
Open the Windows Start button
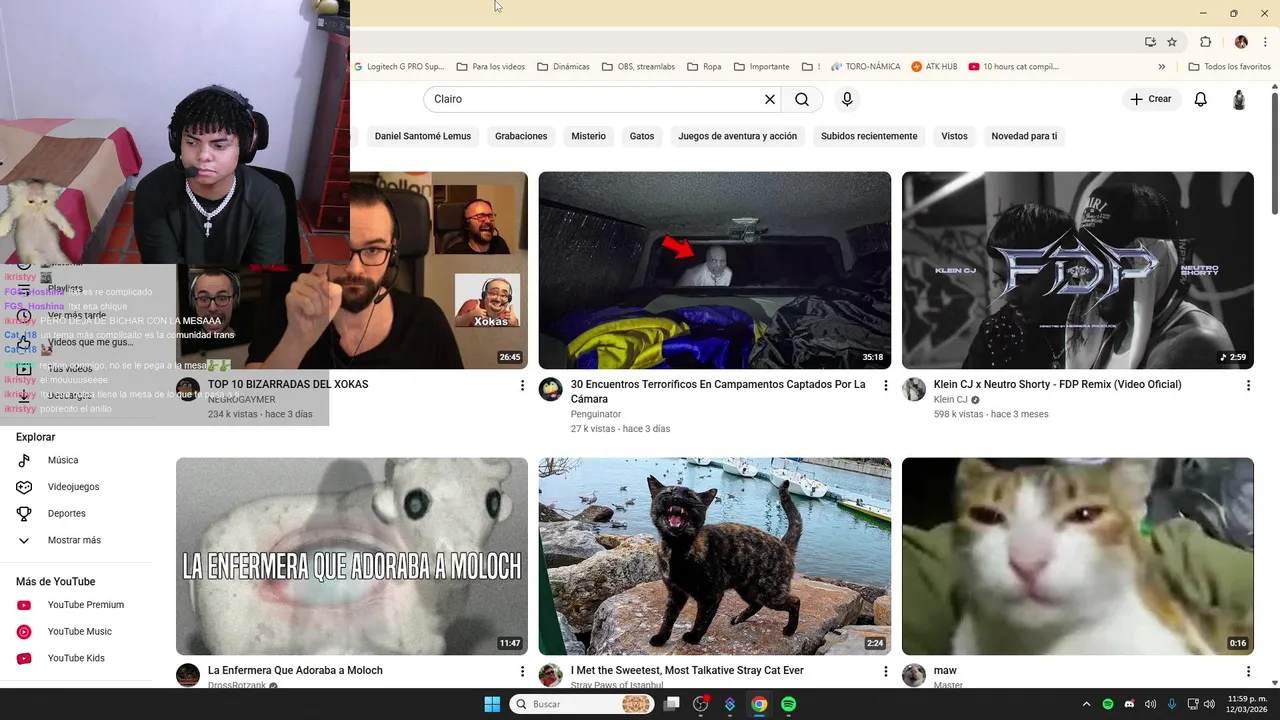click(492, 704)
